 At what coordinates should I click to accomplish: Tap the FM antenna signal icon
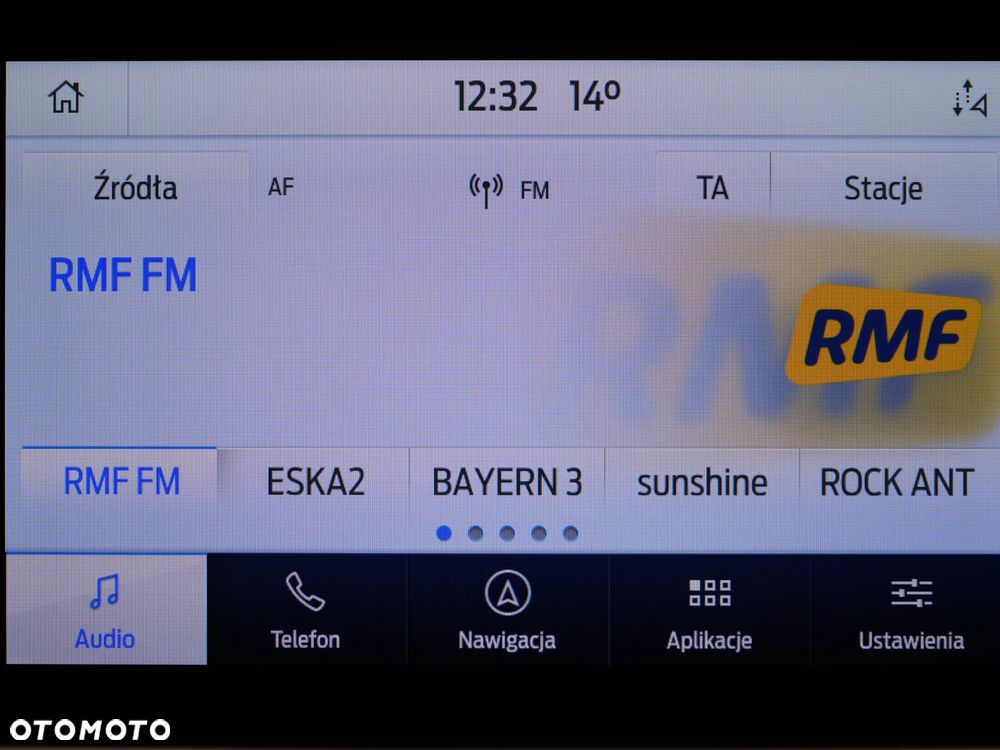486,189
